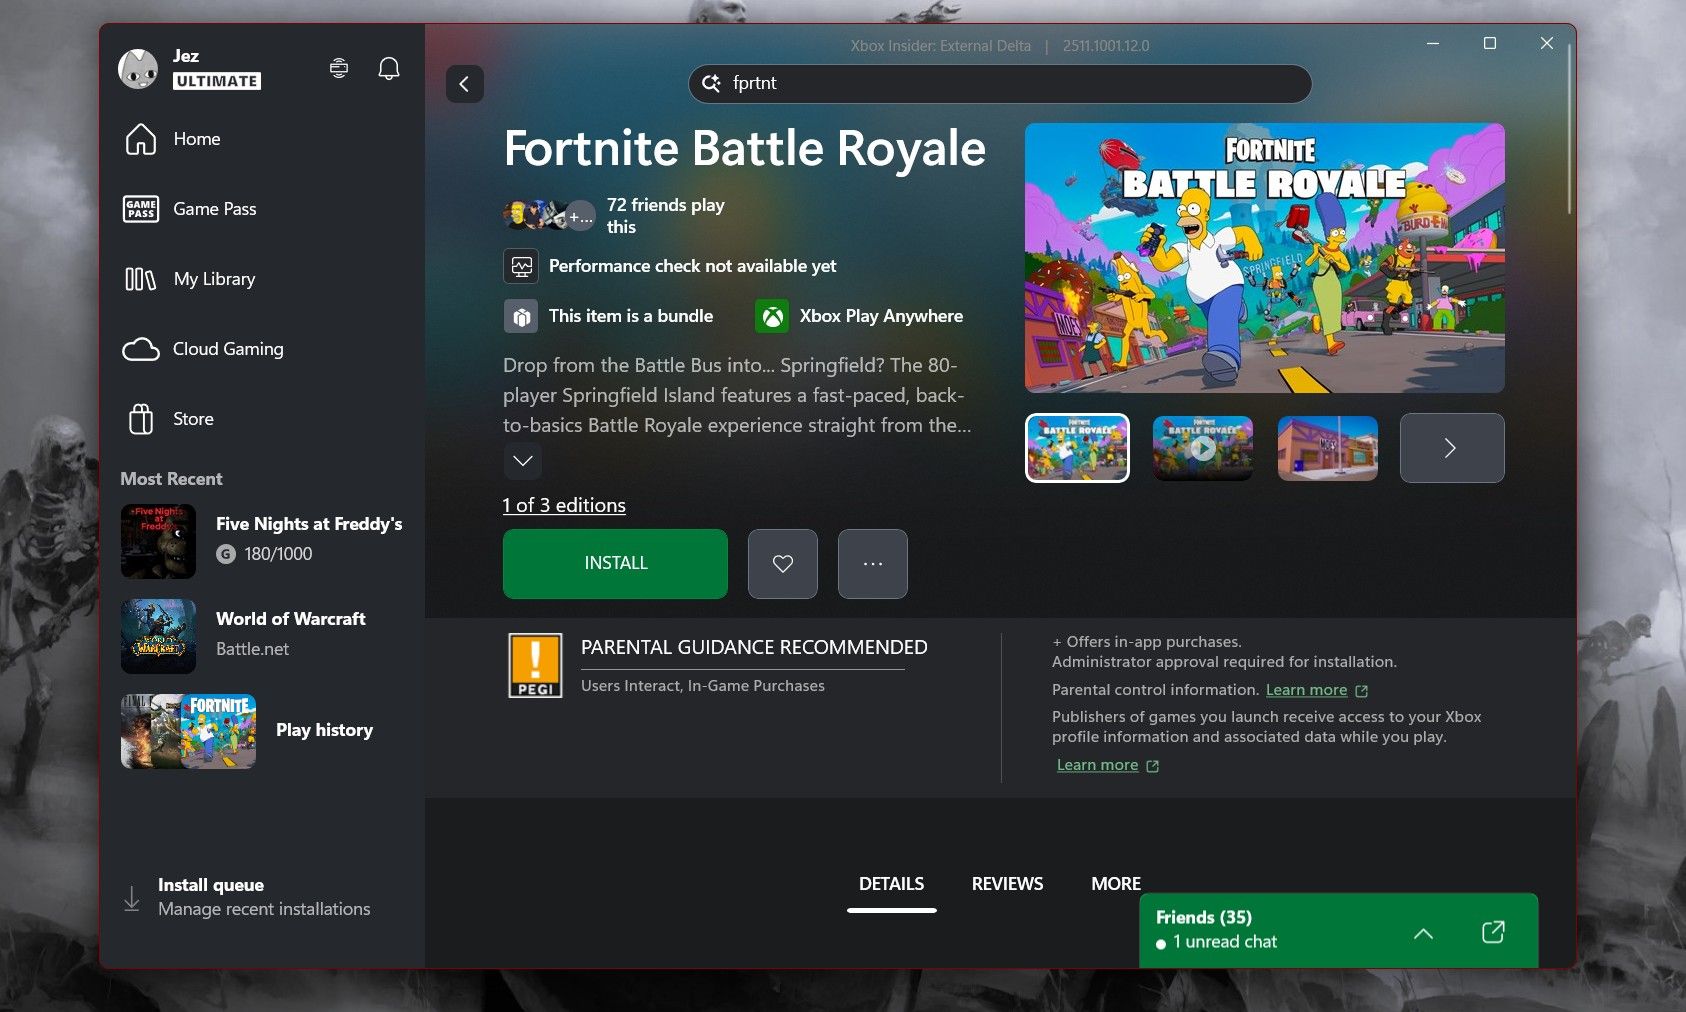Viewport: 1686px width, 1012px height.
Task: Open more options with the ellipsis button
Action: coord(871,563)
